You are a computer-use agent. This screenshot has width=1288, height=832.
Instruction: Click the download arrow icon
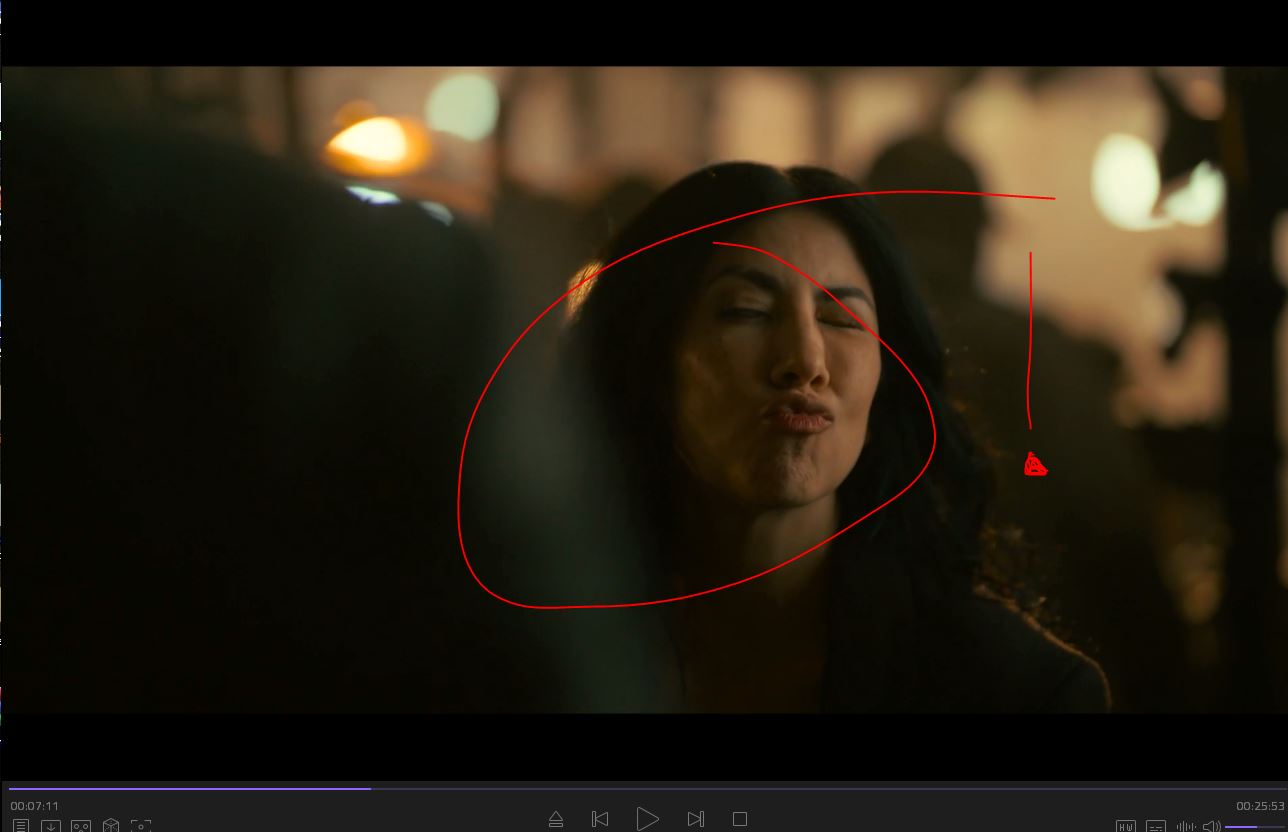50,826
